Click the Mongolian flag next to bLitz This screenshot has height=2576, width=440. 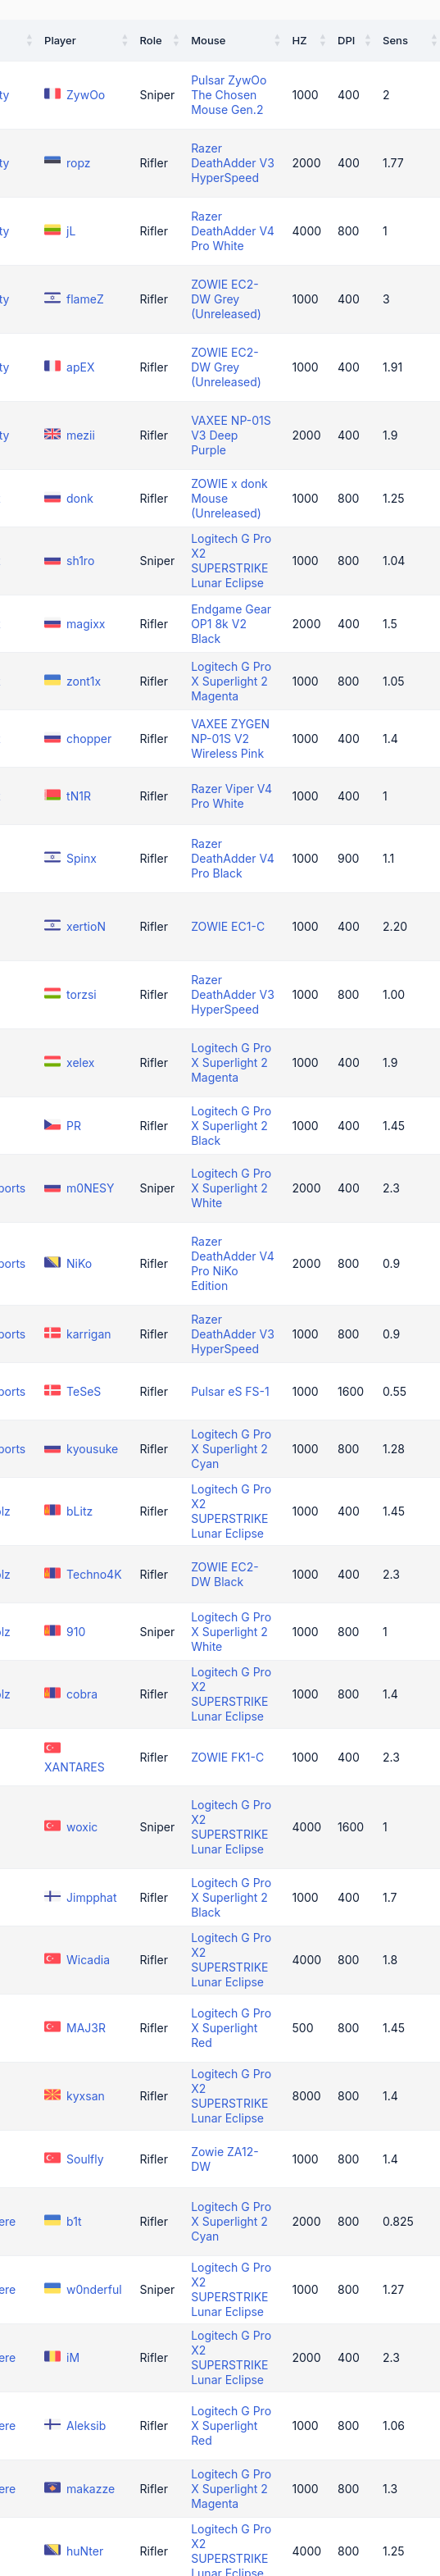(x=52, y=1510)
